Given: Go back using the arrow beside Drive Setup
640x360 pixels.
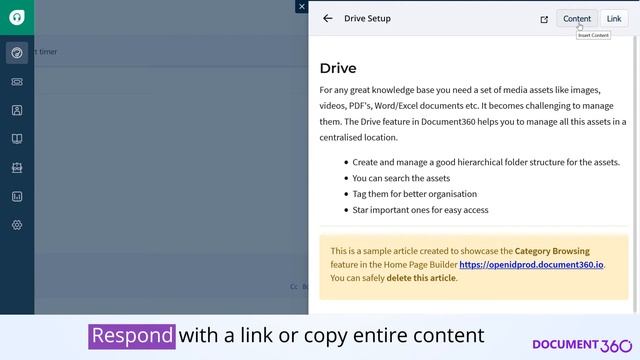Looking at the screenshot, I should coord(328,18).
